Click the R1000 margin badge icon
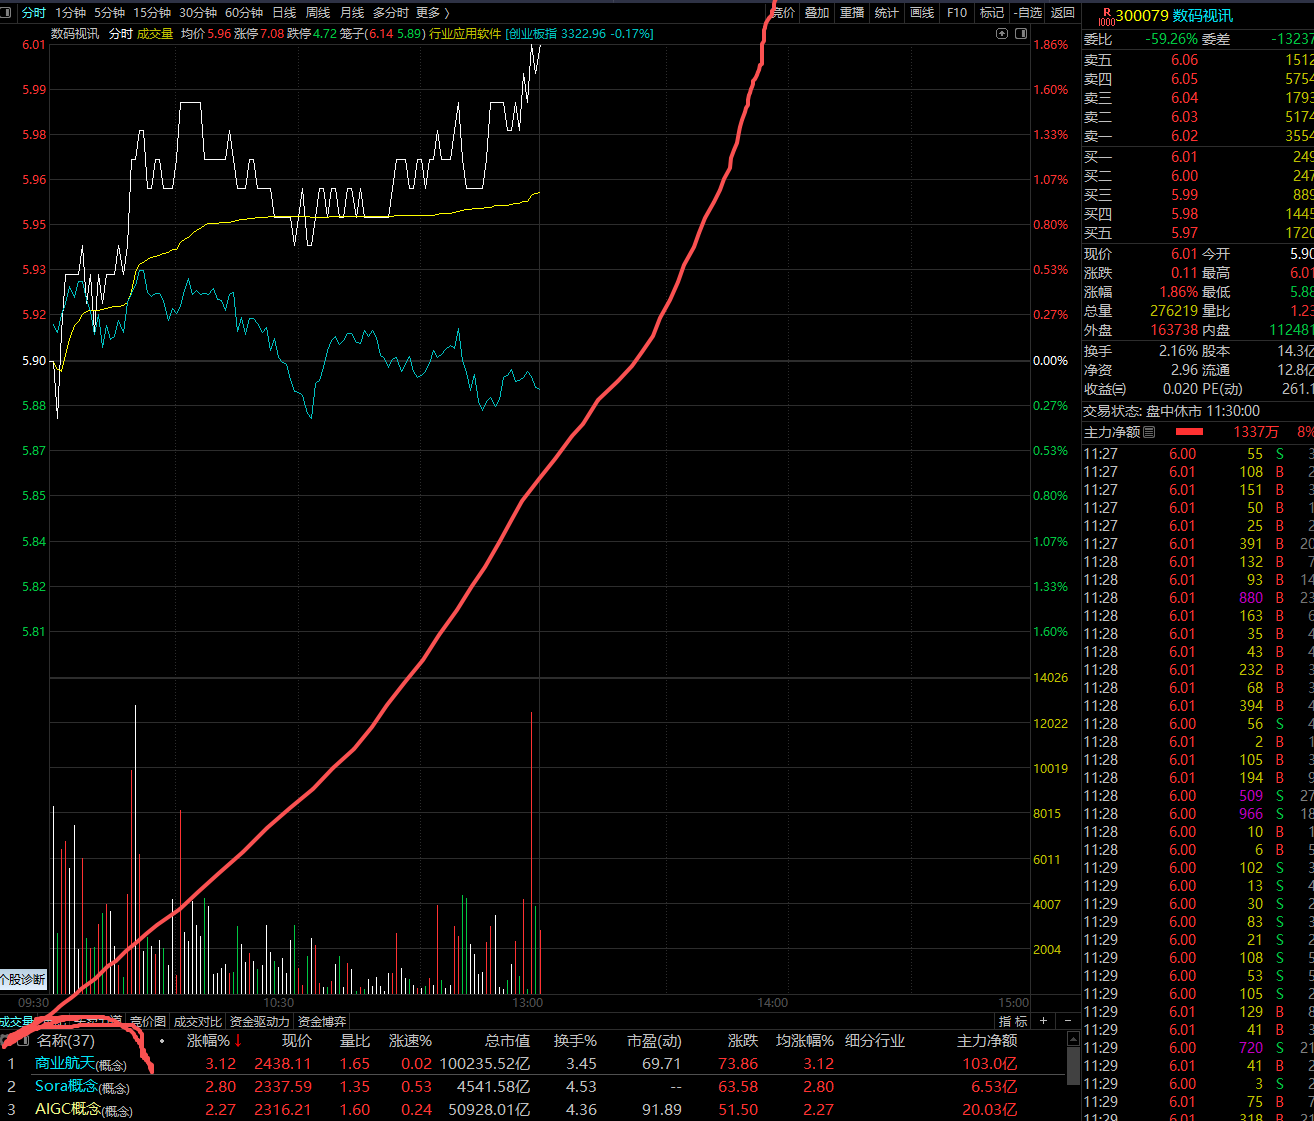 coord(1106,17)
